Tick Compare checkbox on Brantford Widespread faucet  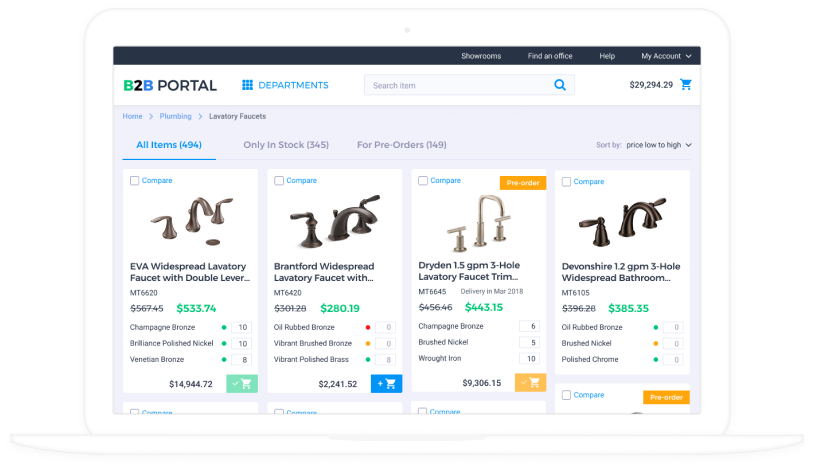(279, 181)
